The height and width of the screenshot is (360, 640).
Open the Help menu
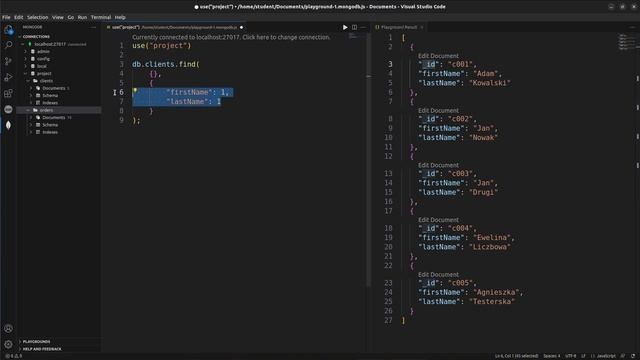(x=120, y=17)
